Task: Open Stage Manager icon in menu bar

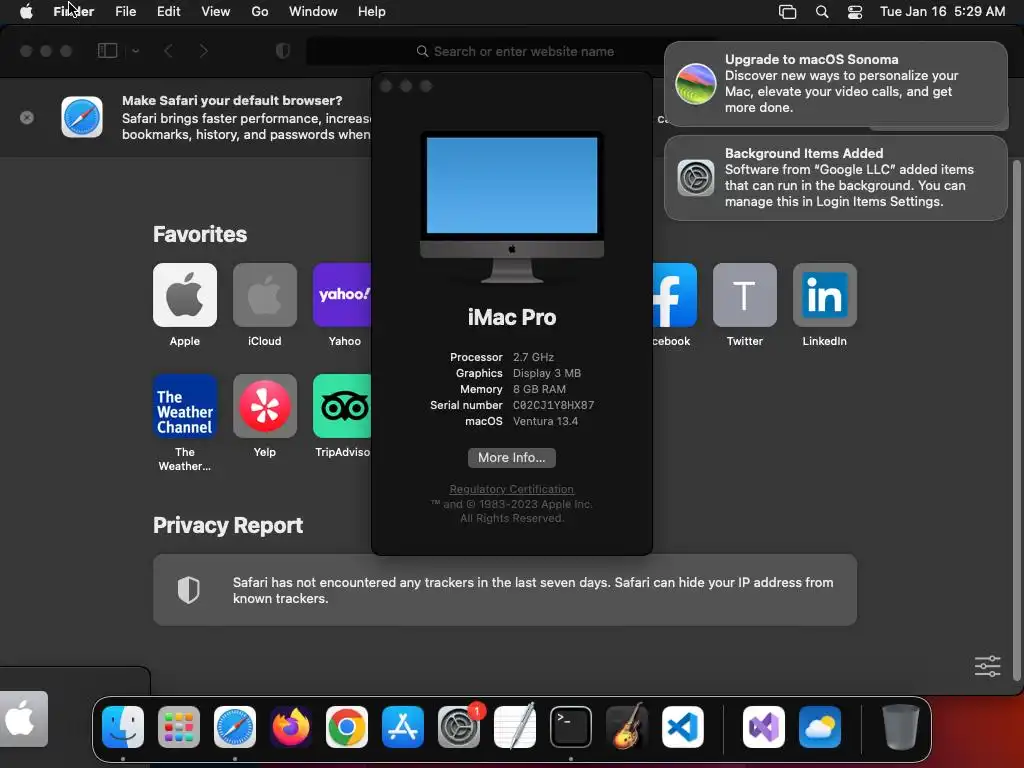Action: pyautogui.click(x=788, y=12)
